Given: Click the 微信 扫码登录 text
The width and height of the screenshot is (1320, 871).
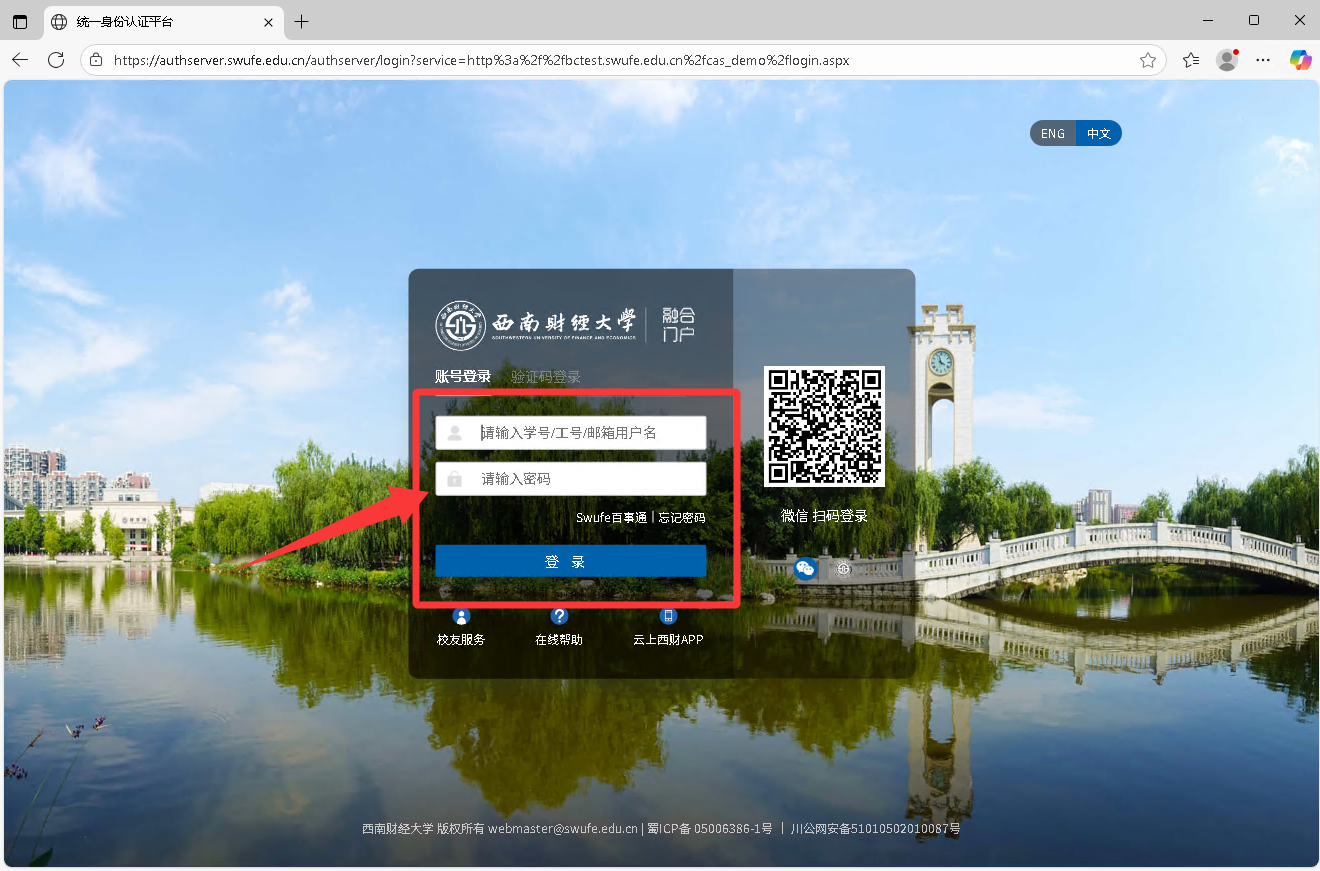Looking at the screenshot, I should 824,516.
